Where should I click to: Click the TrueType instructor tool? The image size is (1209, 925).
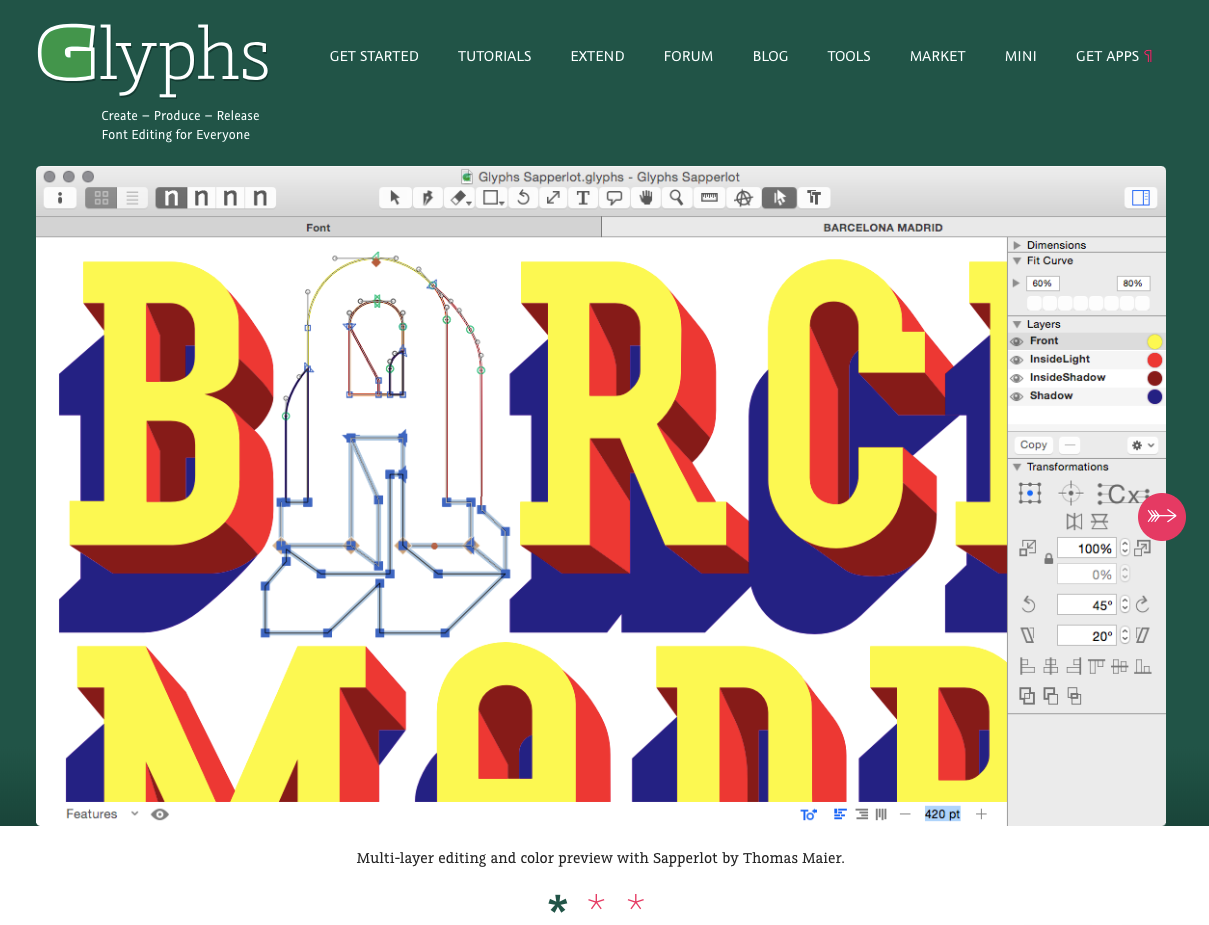pos(814,198)
